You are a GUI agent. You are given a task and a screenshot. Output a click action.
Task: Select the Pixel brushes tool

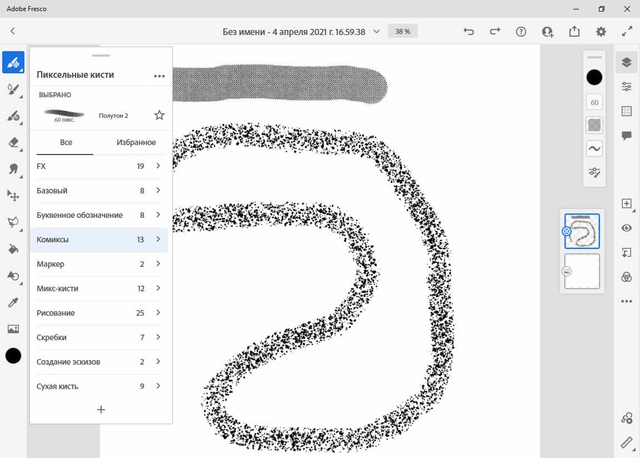tap(13, 62)
